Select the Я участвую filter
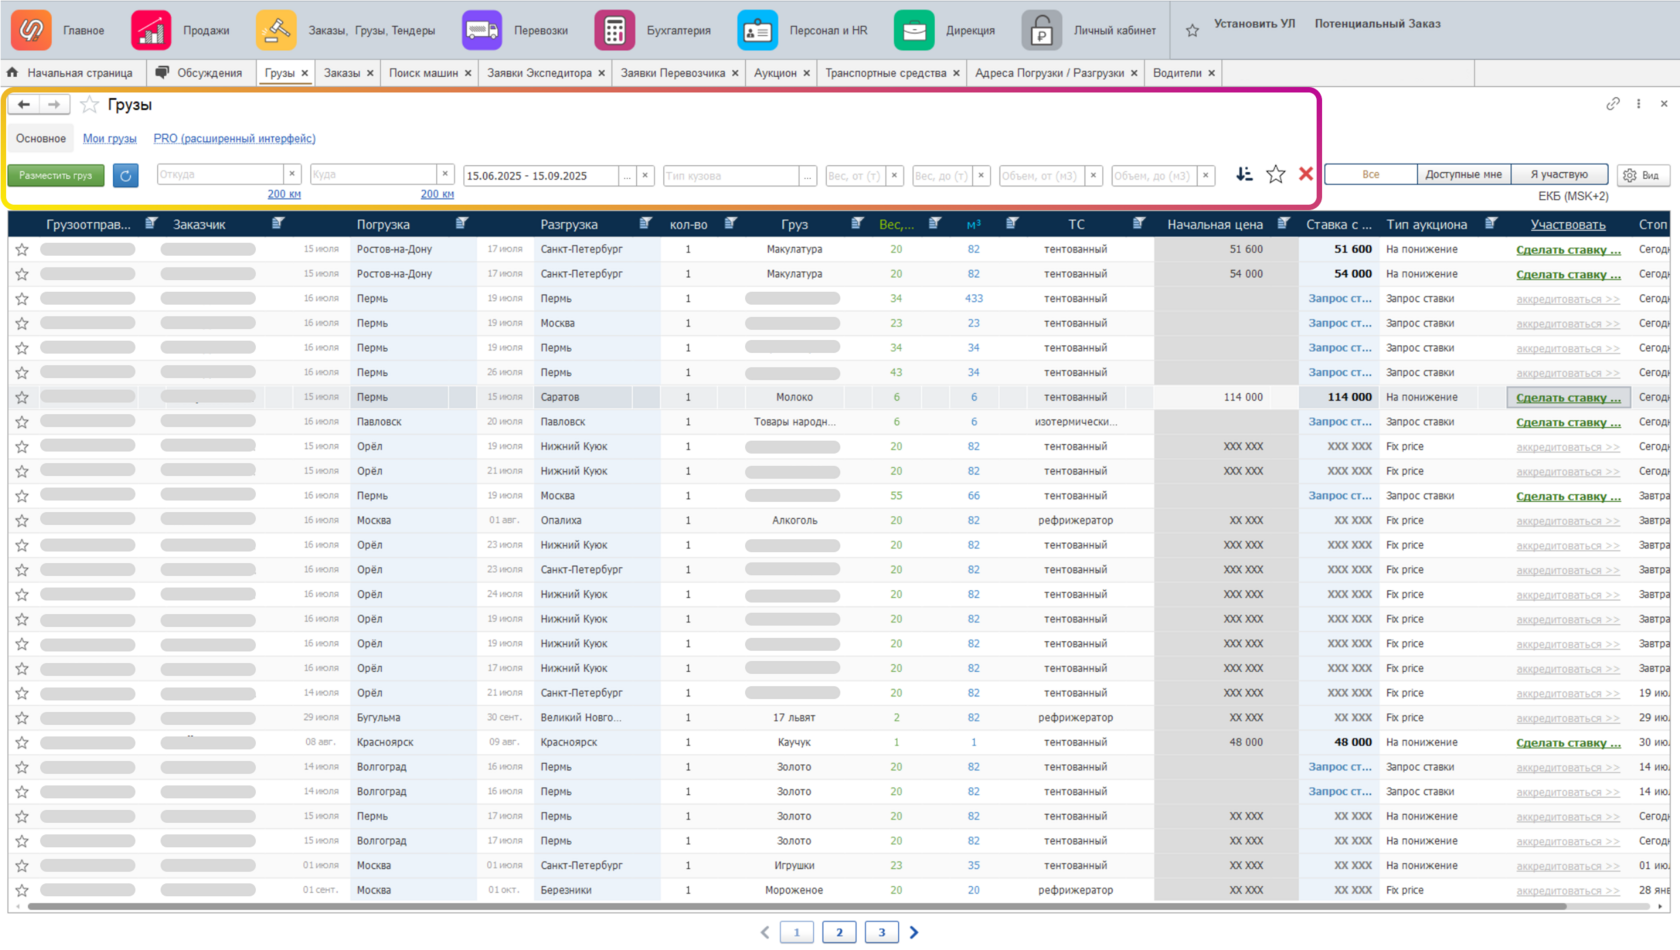1680x950 pixels. tap(1559, 174)
